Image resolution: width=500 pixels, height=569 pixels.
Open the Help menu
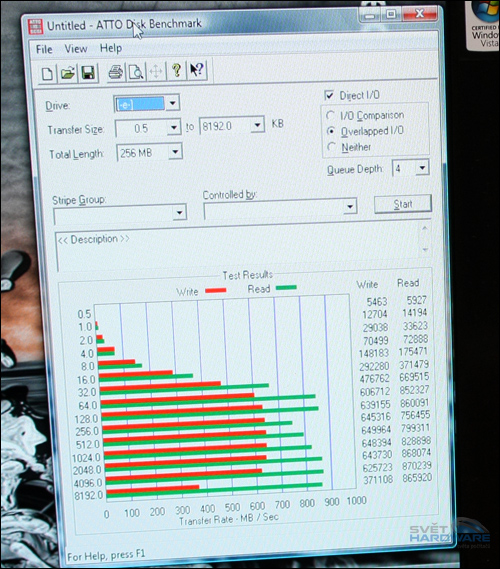[x=111, y=48]
